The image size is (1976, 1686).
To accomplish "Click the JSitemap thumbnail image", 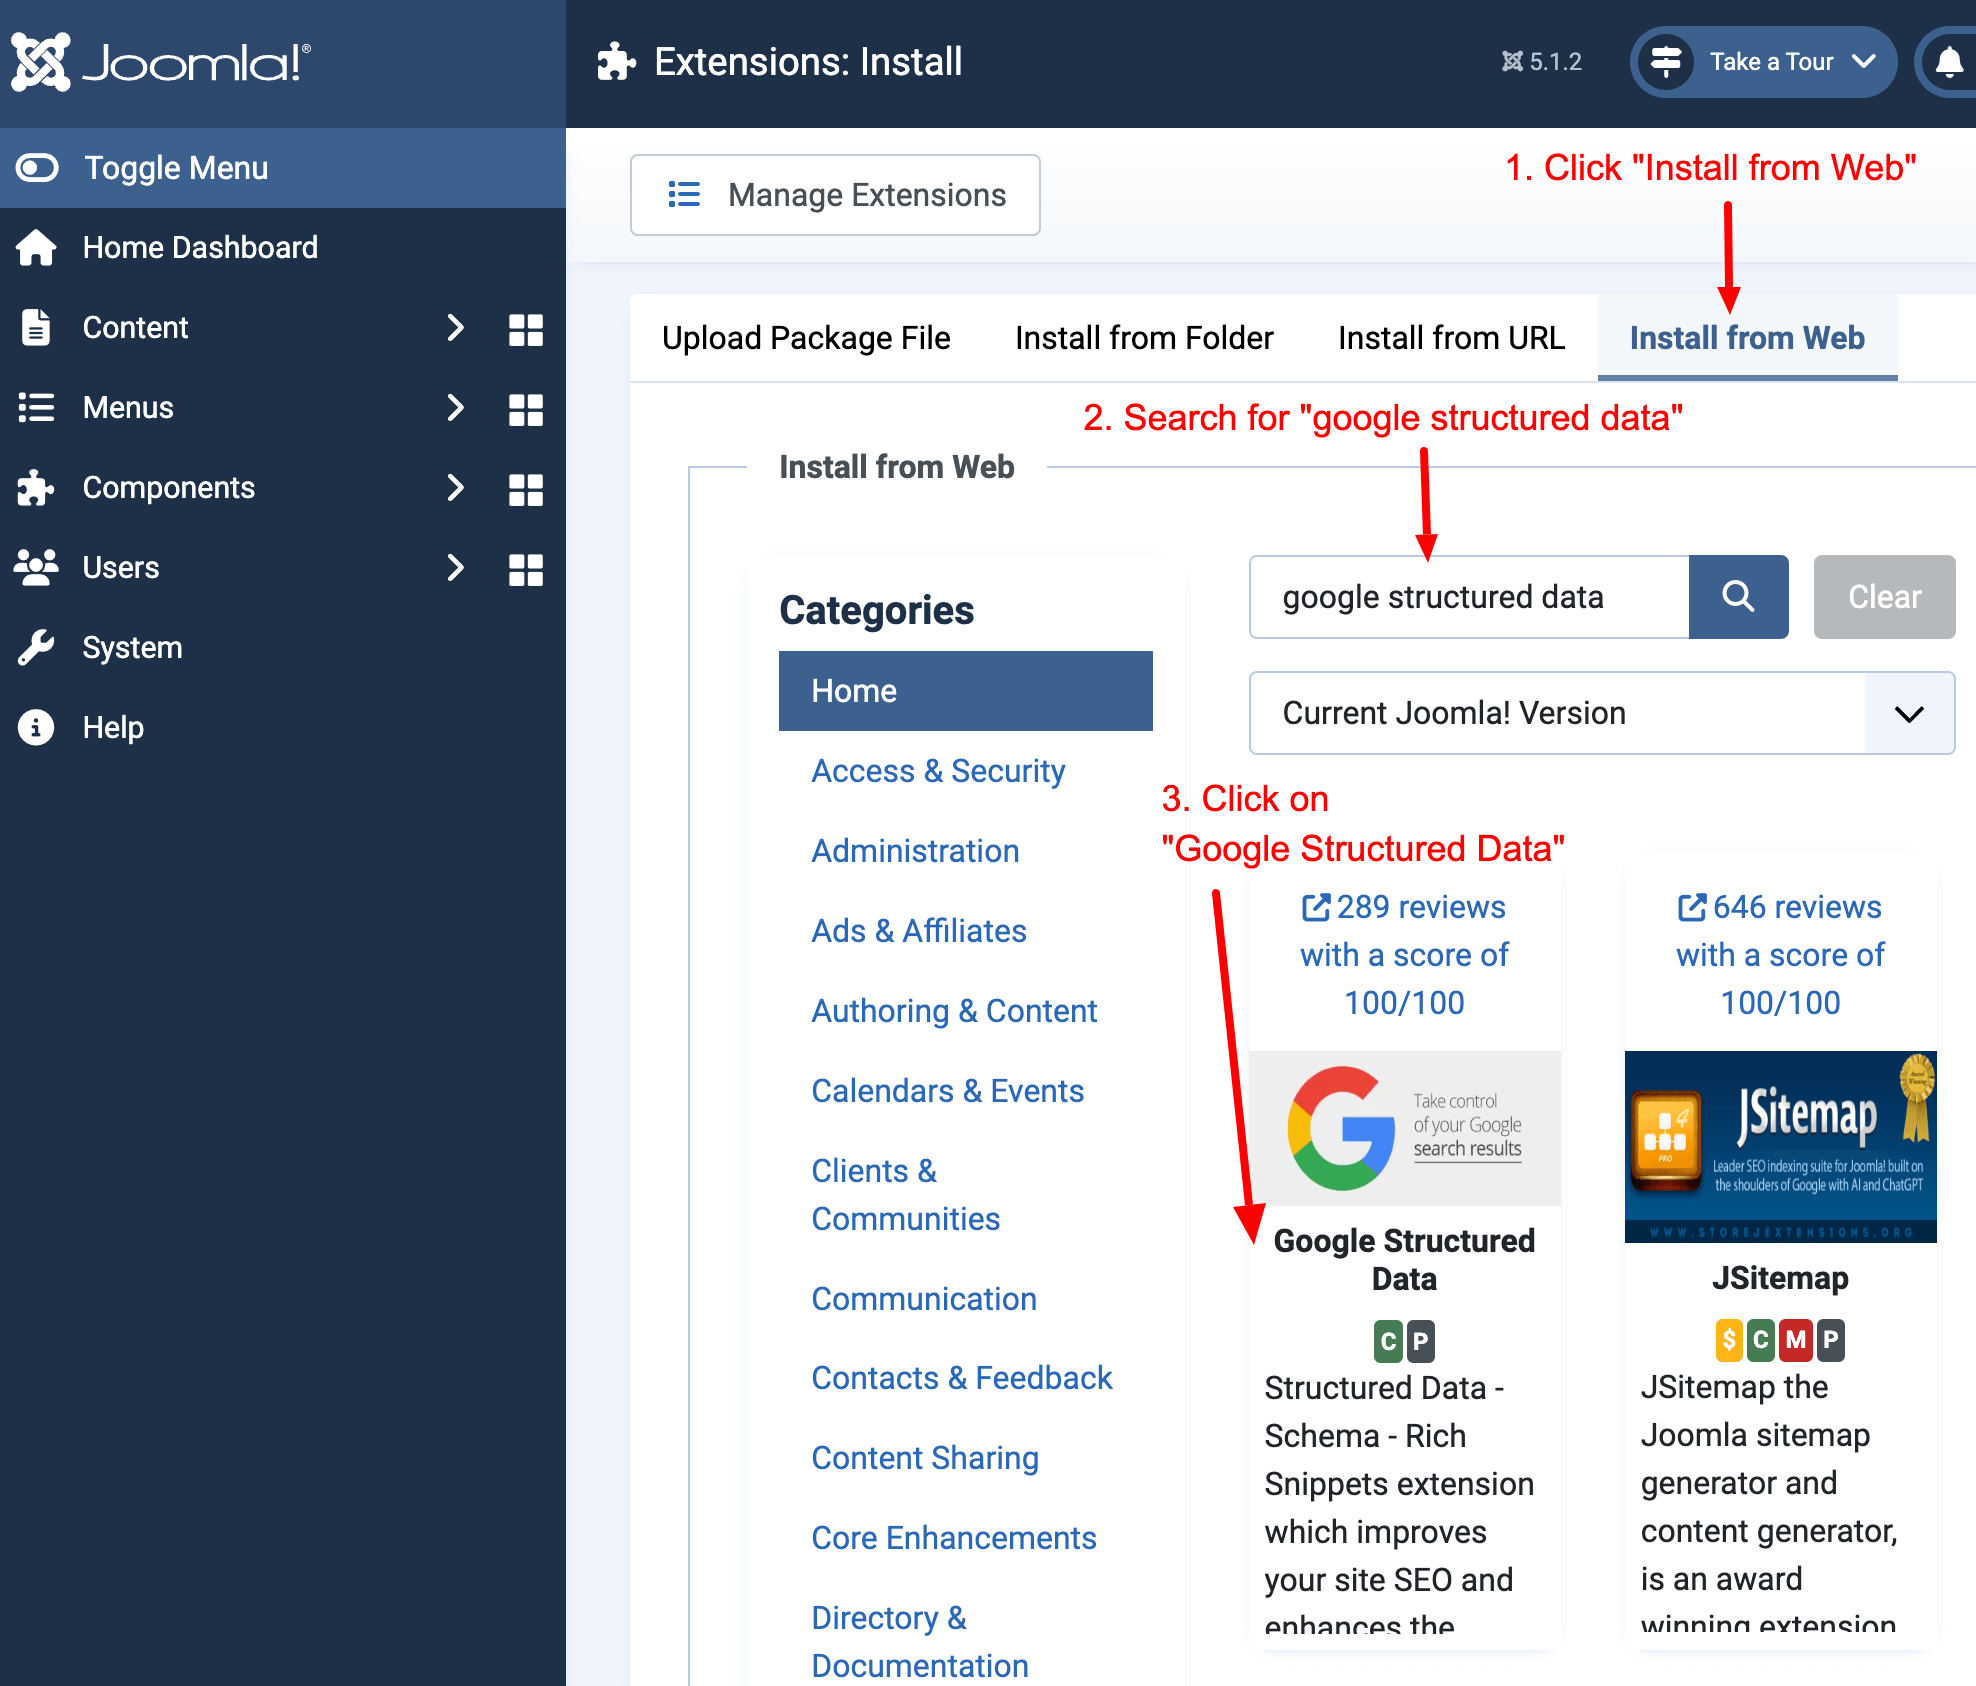I will (x=1780, y=1146).
